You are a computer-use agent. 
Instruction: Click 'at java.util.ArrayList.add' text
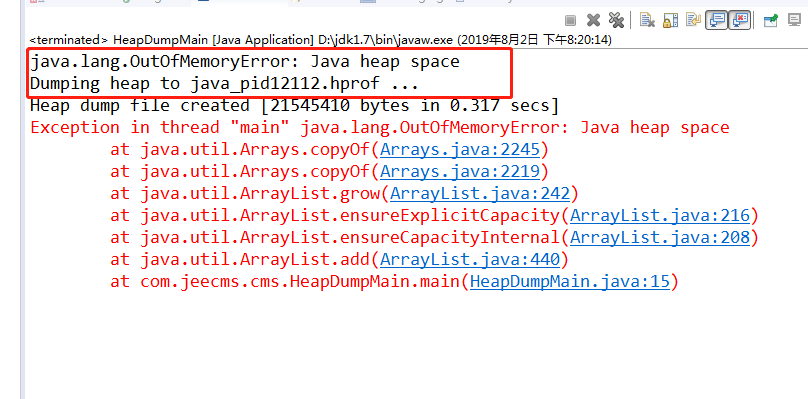coord(240,260)
